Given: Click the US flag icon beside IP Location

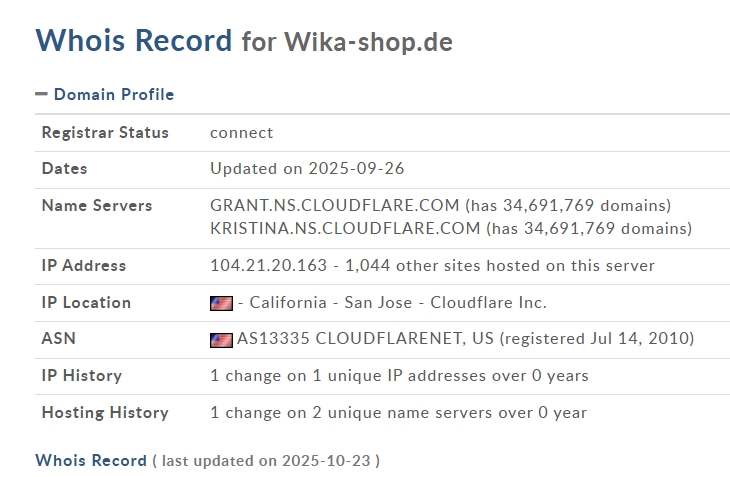Looking at the screenshot, I should (x=221, y=303).
